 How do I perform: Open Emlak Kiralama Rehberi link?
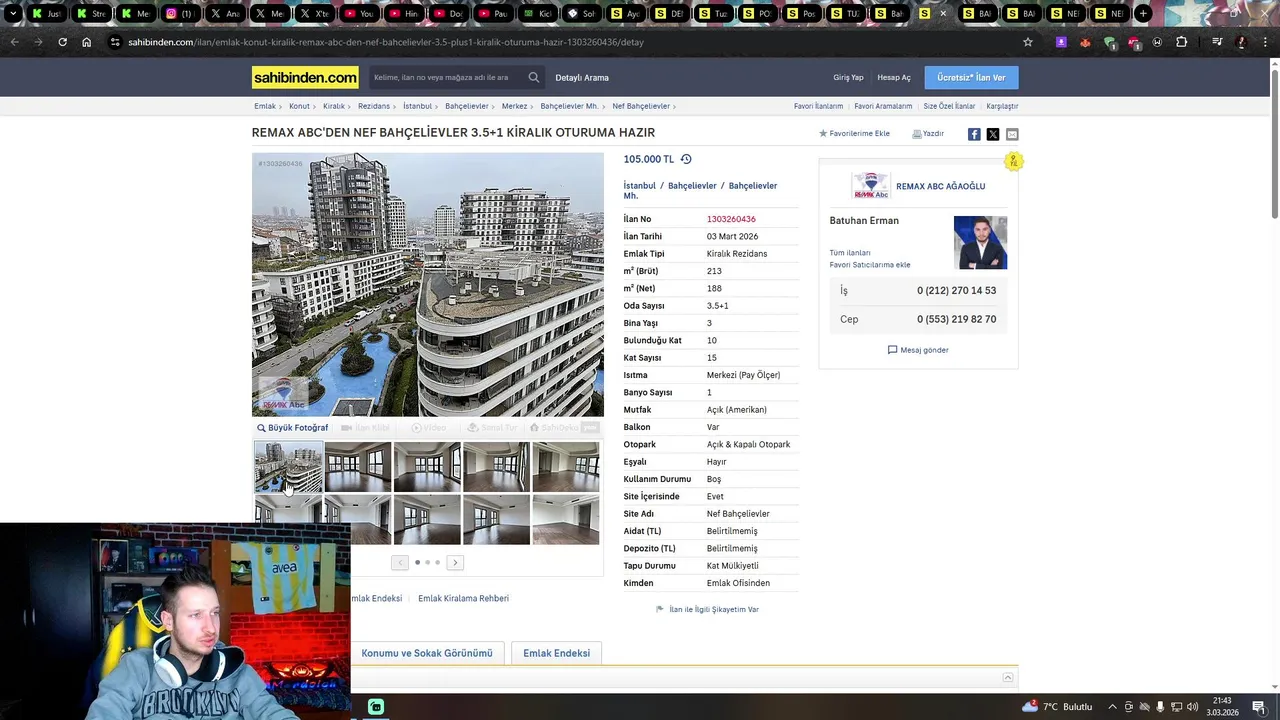(x=463, y=598)
